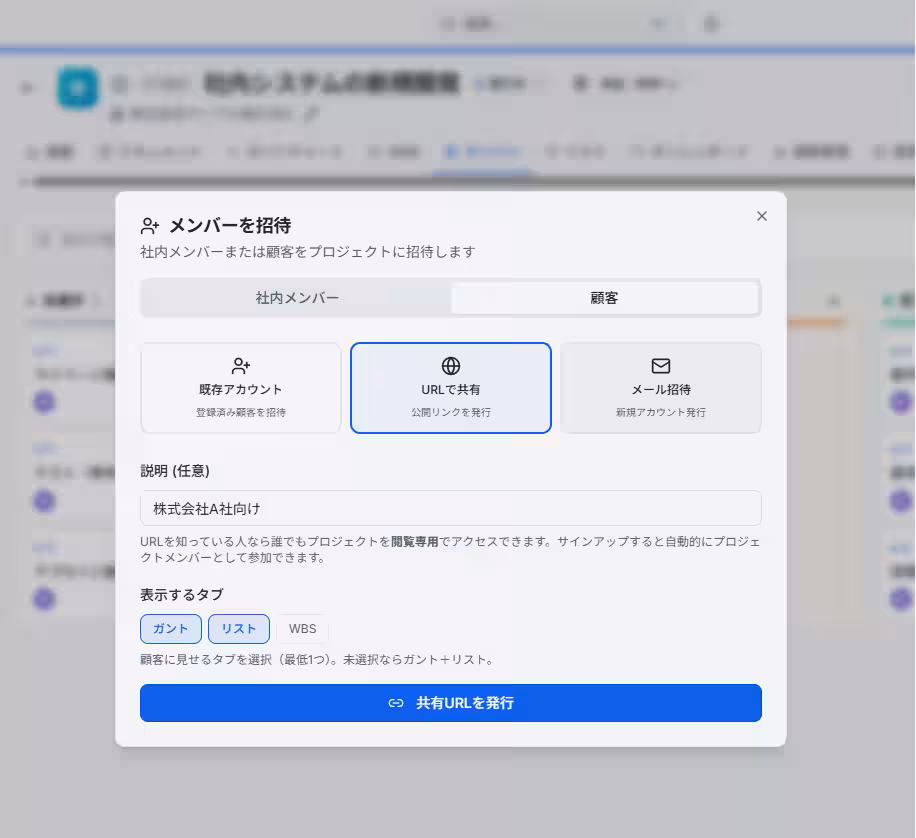Switch to the 顧客 tab
The width and height of the screenshot is (916, 838).
(604, 298)
